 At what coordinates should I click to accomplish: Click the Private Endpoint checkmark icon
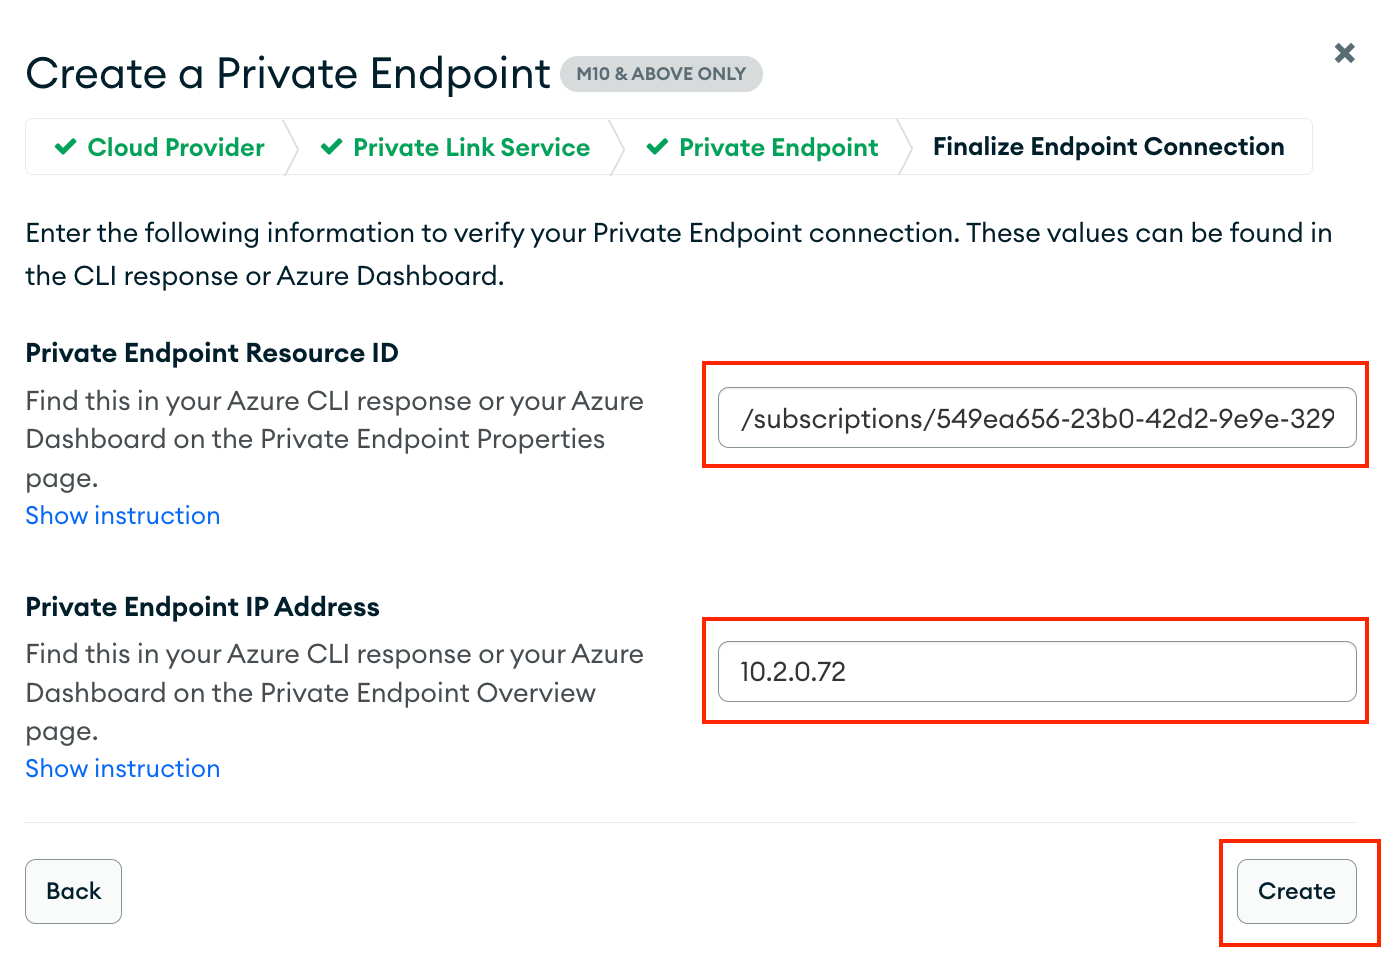[657, 147]
